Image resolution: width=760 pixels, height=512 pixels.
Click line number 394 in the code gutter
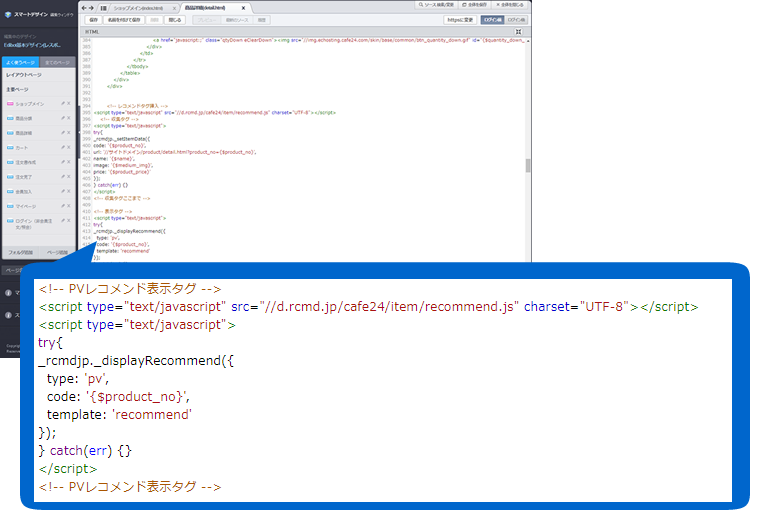tap(86, 106)
